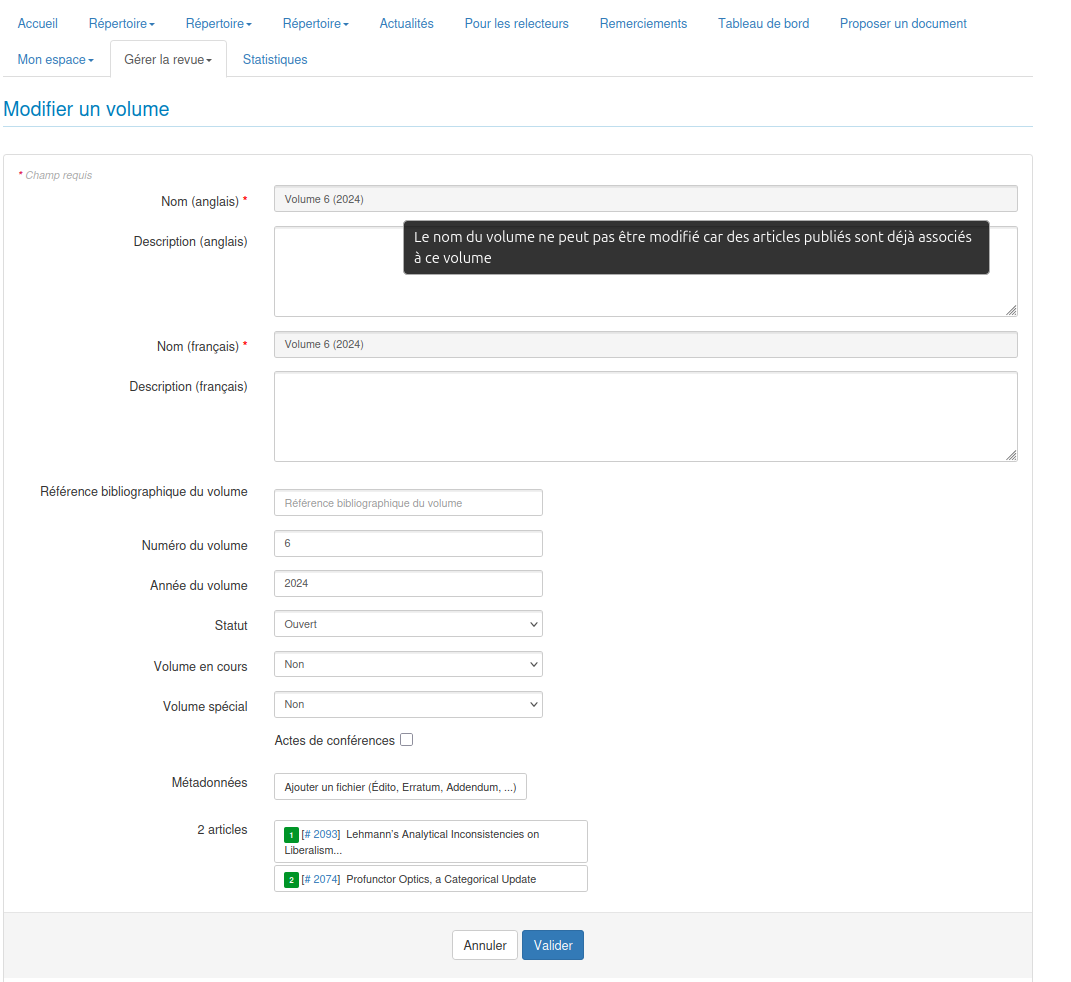The width and height of the screenshot is (1071, 982).
Task: Switch to the Statistiques tab
Action: [275, 60]
